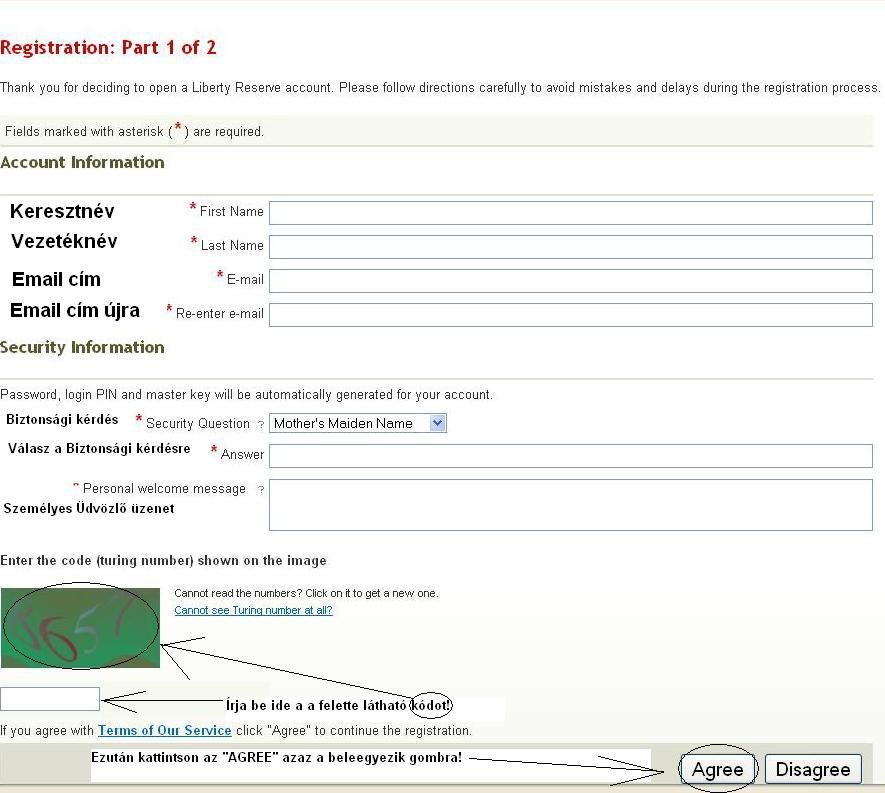The height and width of the screenshot is (793, 885).
Task: Click the Disagree button
Action: pyautogui.click(x=813, y=769)
